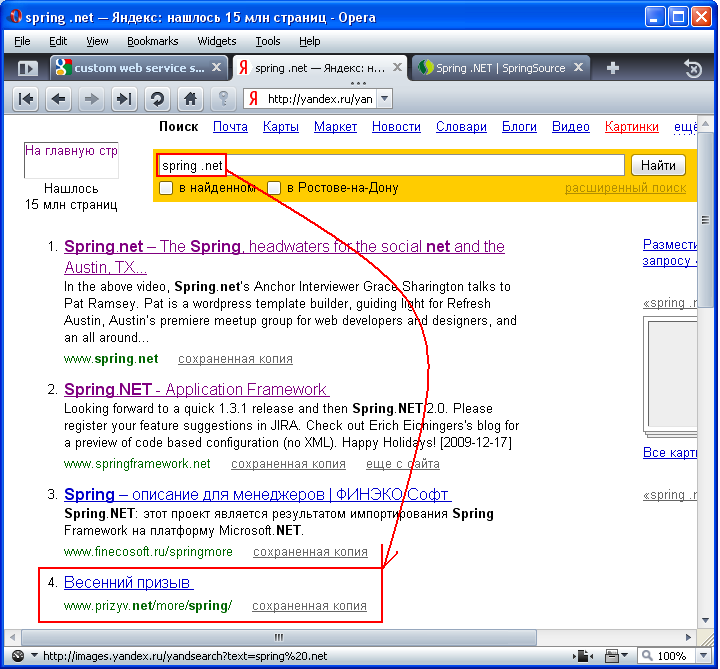Open the Edit menu
Image resolution: width=720 pixels, height=669 pixels.
coord(58,41)
